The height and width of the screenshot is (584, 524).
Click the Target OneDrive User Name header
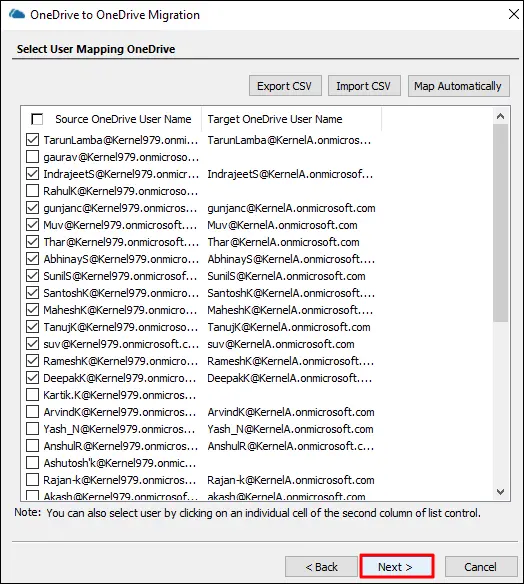275,119
